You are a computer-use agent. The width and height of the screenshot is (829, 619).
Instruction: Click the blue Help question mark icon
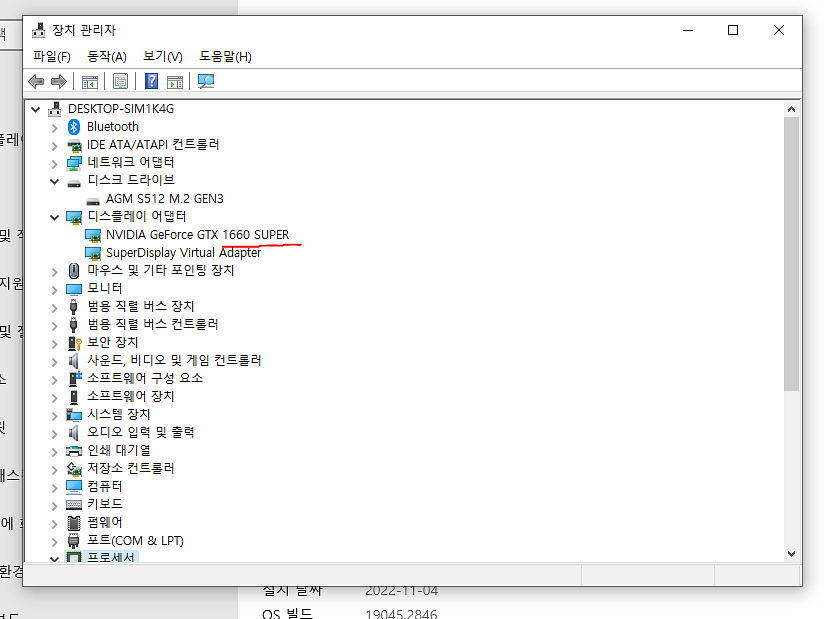(151, 81)
